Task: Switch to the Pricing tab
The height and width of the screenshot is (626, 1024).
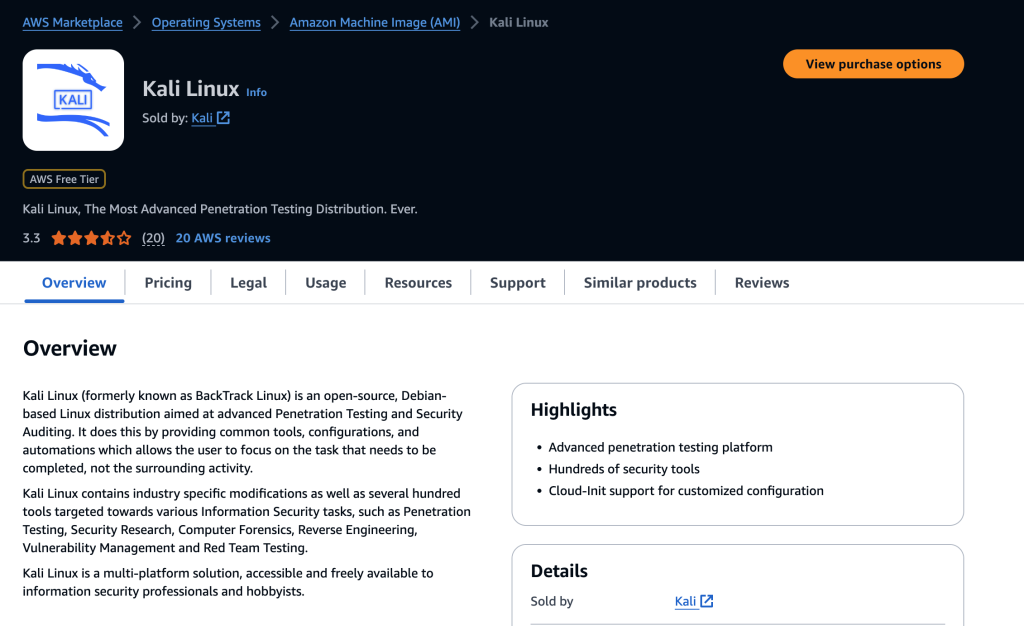Action: [167, 283]
